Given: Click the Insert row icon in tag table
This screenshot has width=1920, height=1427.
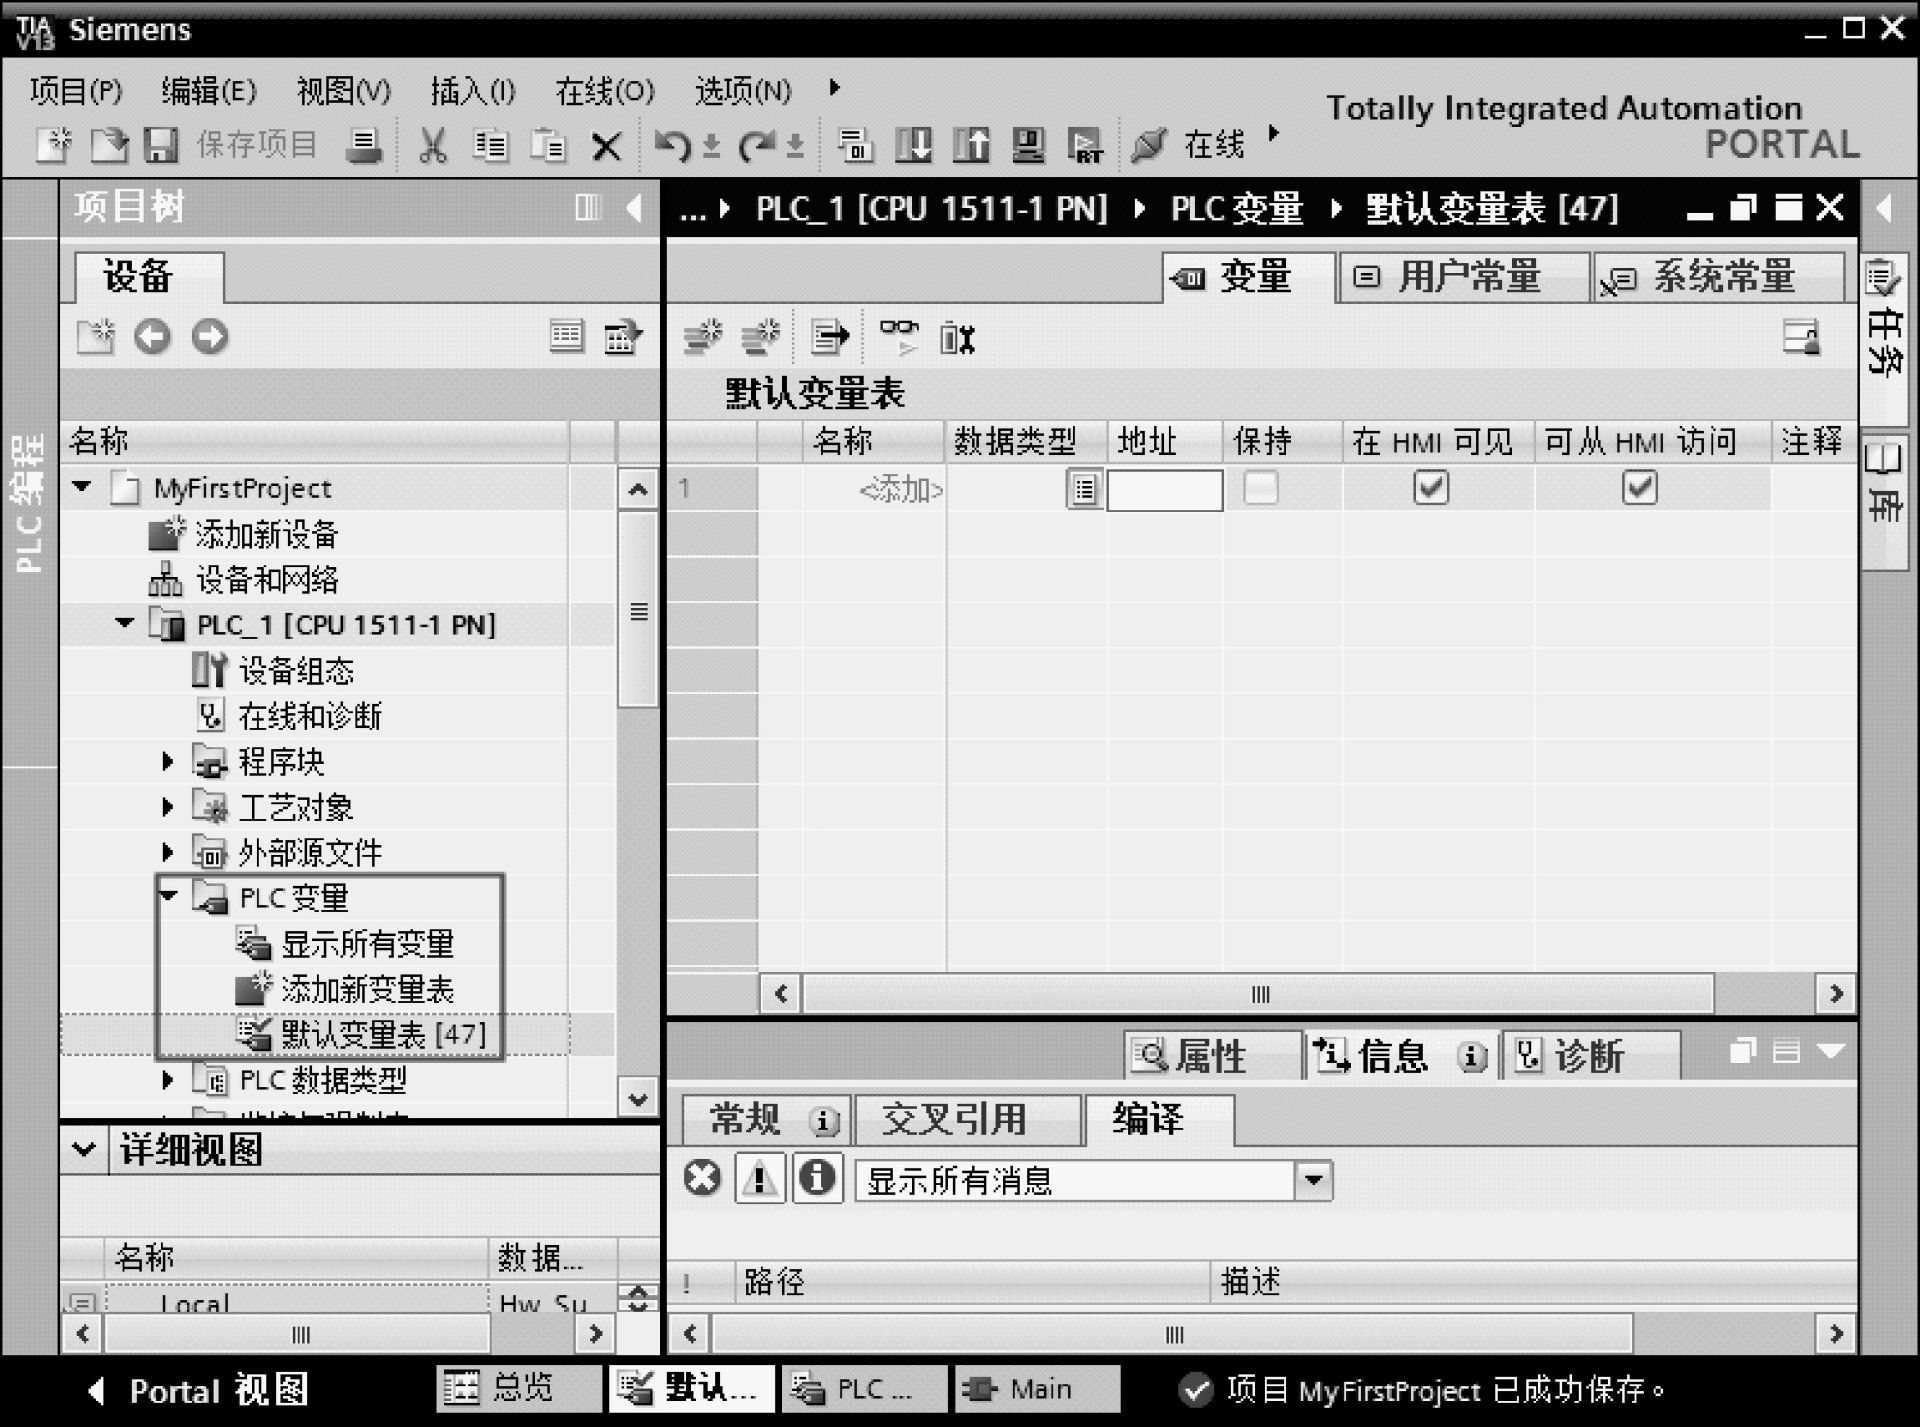Looking at the screenshot, I should point(703,338).
